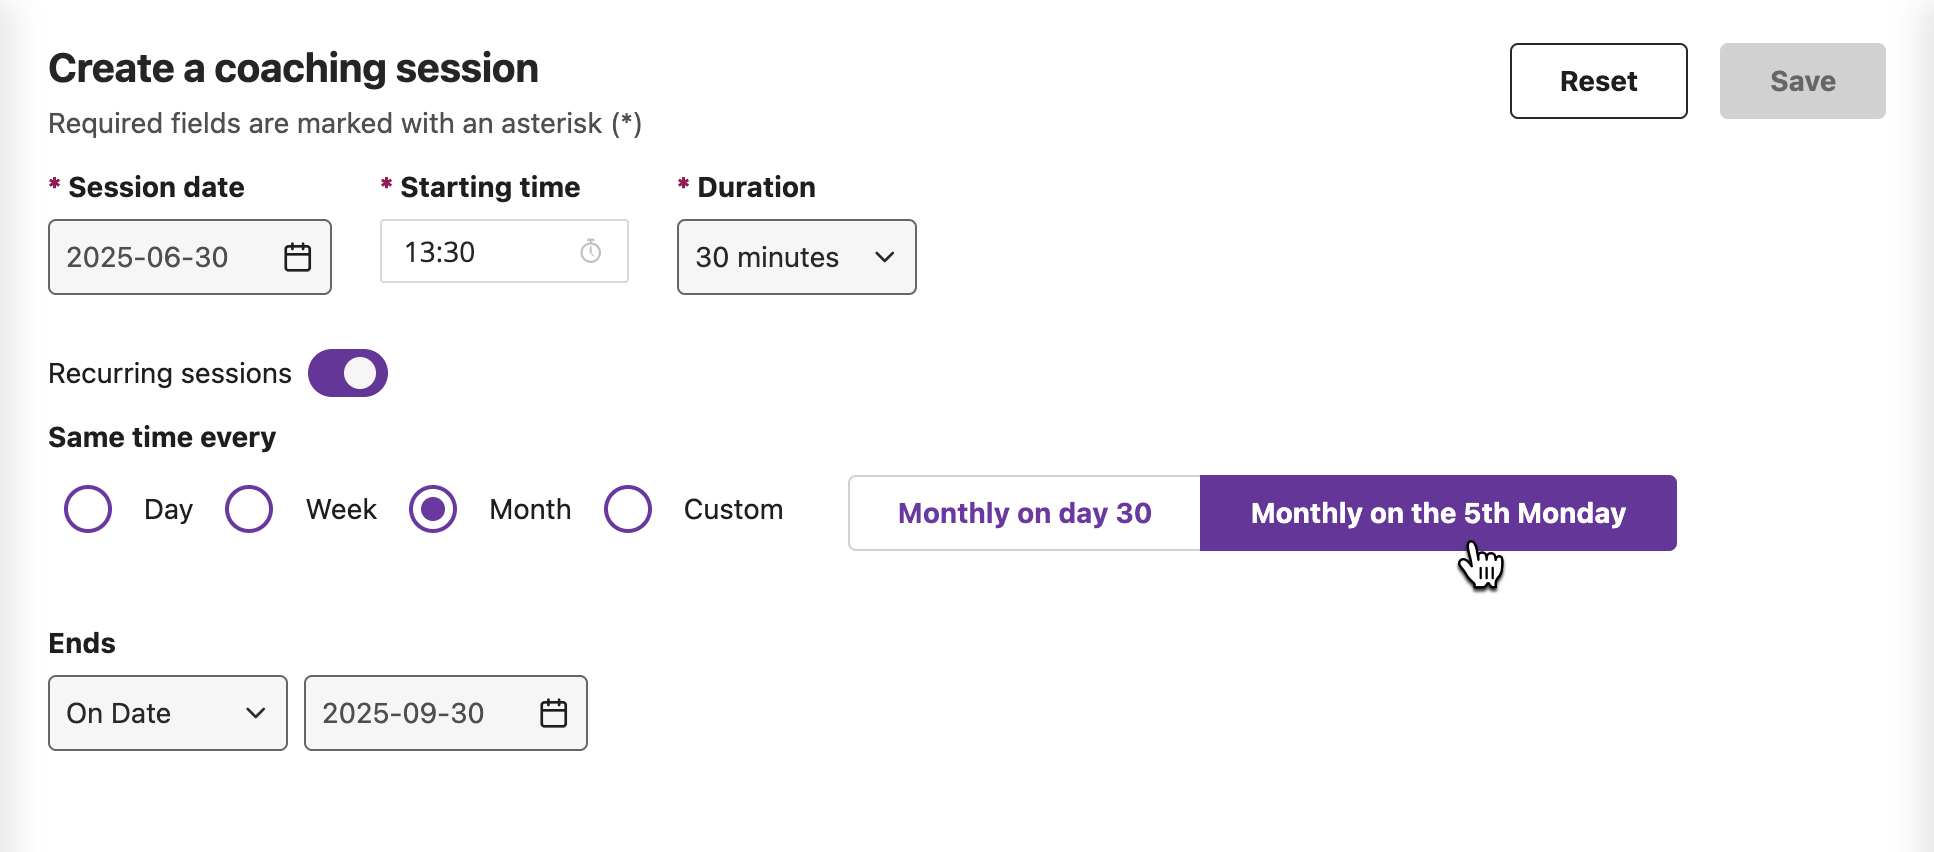Select the Day radio button
This screenshot has height=852, width=1934.
pos(88,509)
